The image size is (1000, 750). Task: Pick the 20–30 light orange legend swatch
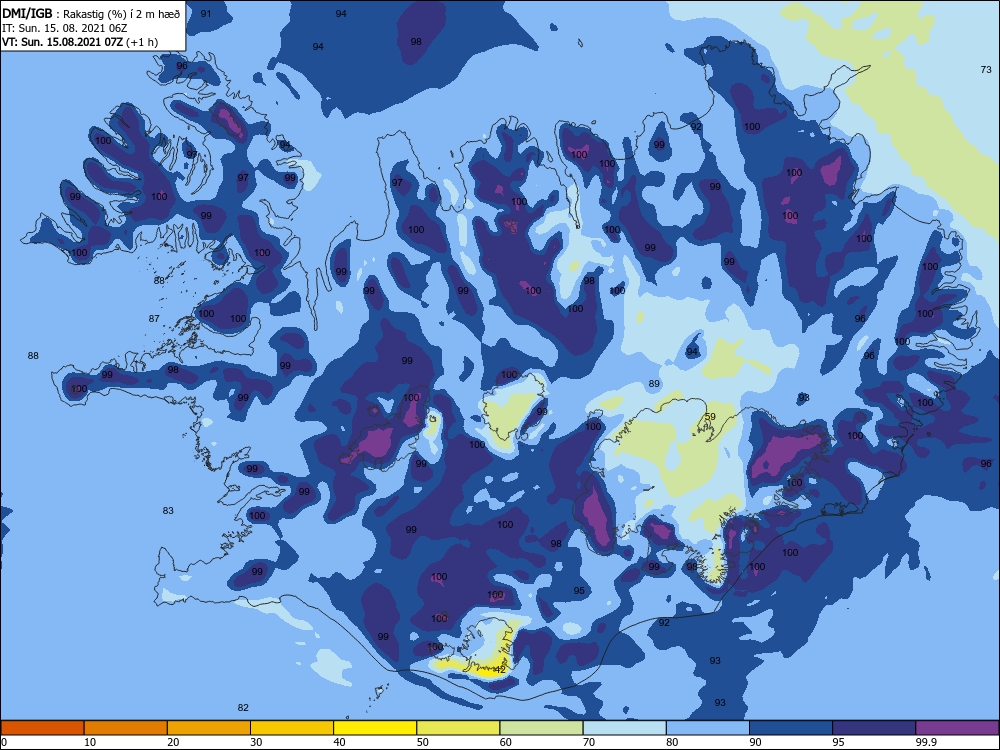(x=209, y=728)
